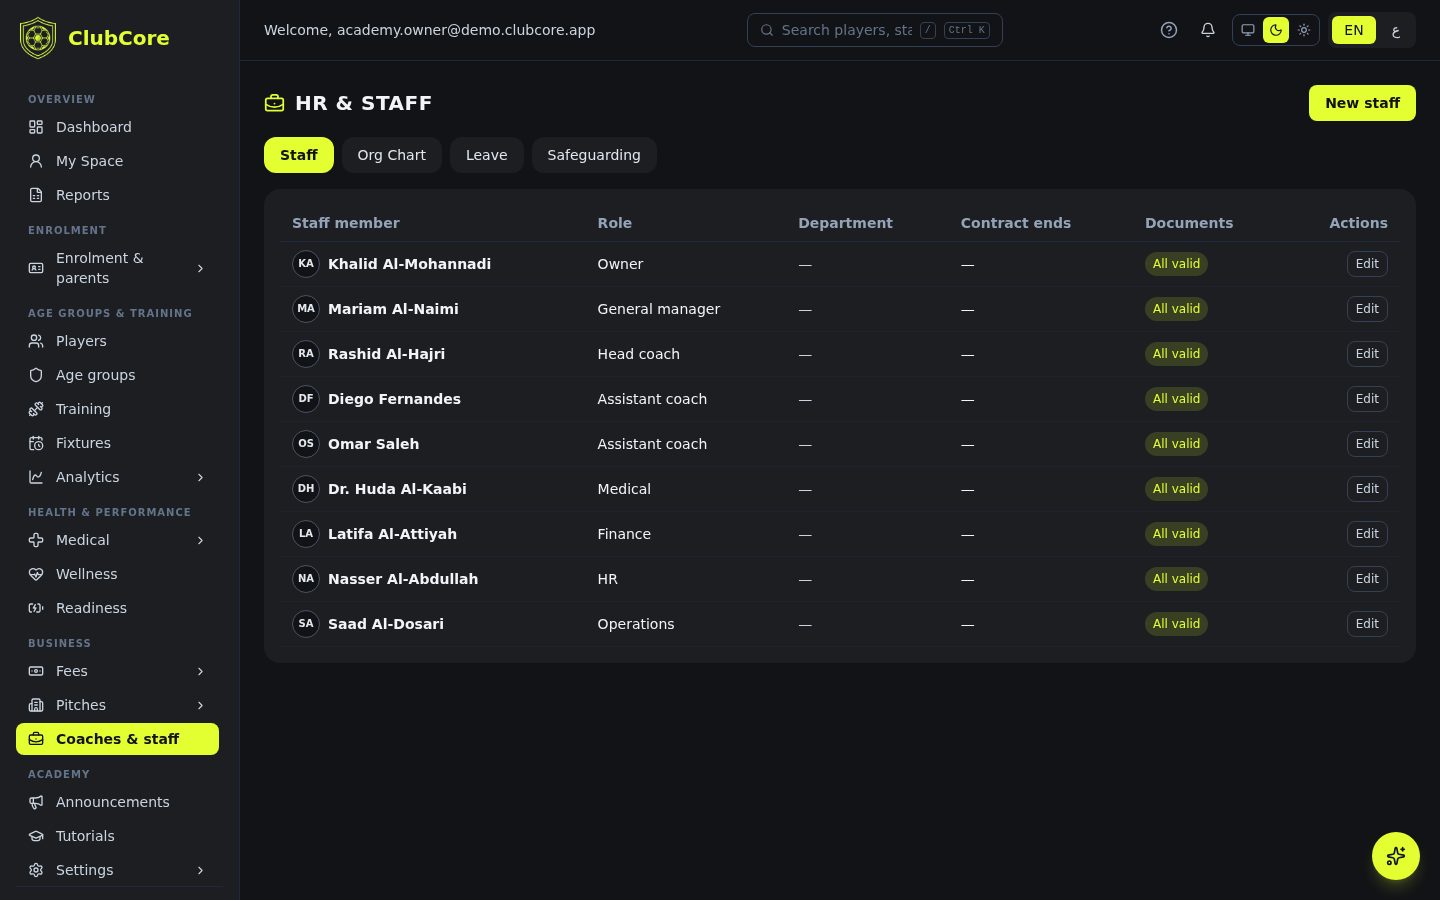Screen dimensions: 1440x900
Task: Expand the Analytics submenu chevron
Action: tap(200, 477)
